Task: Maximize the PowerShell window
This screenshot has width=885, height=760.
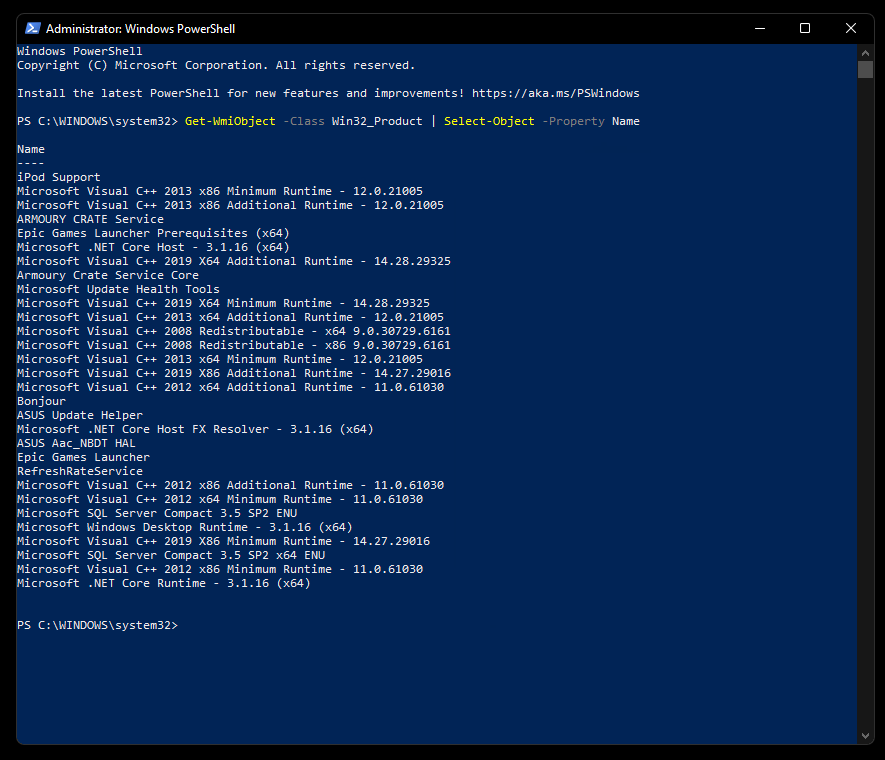Action: click(x=805, y=28)
